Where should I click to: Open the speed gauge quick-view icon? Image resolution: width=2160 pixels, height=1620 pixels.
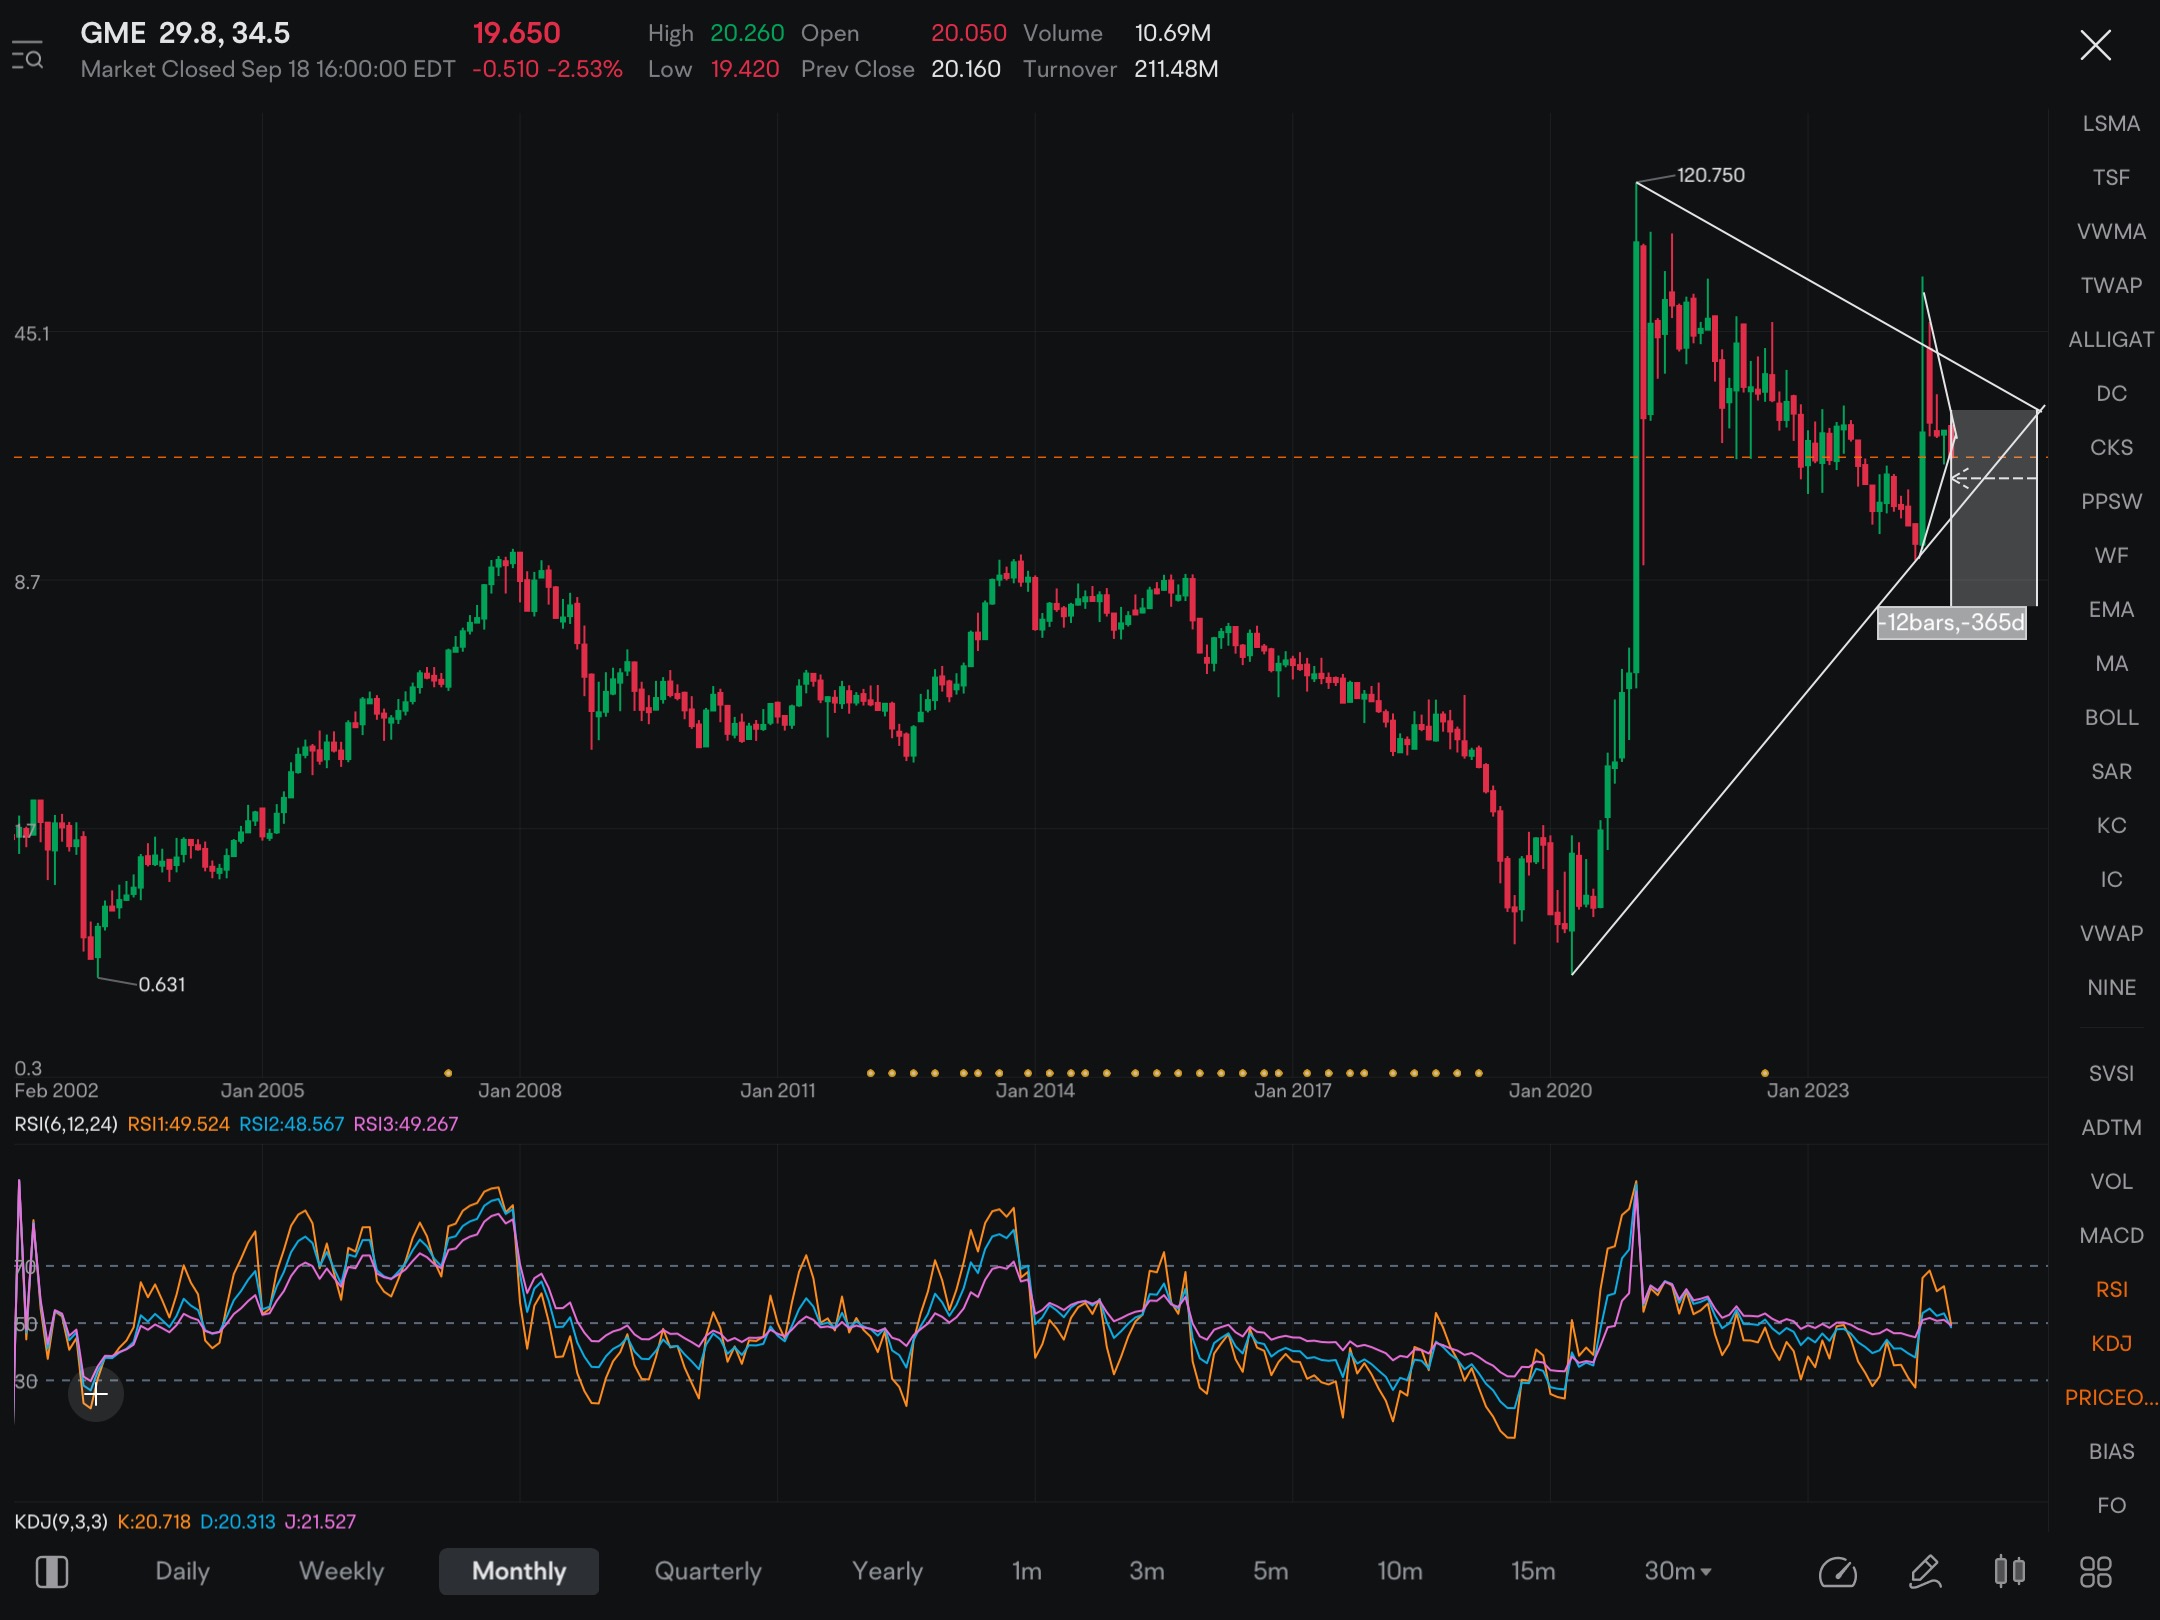pyautogui.click(x=1837, y=1572)
